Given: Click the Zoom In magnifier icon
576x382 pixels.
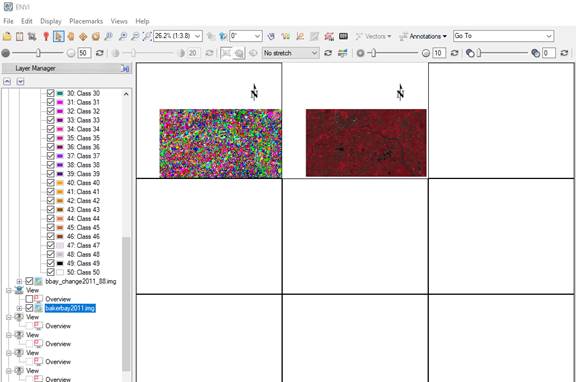Looking at the screenshot, I should 123,36.
